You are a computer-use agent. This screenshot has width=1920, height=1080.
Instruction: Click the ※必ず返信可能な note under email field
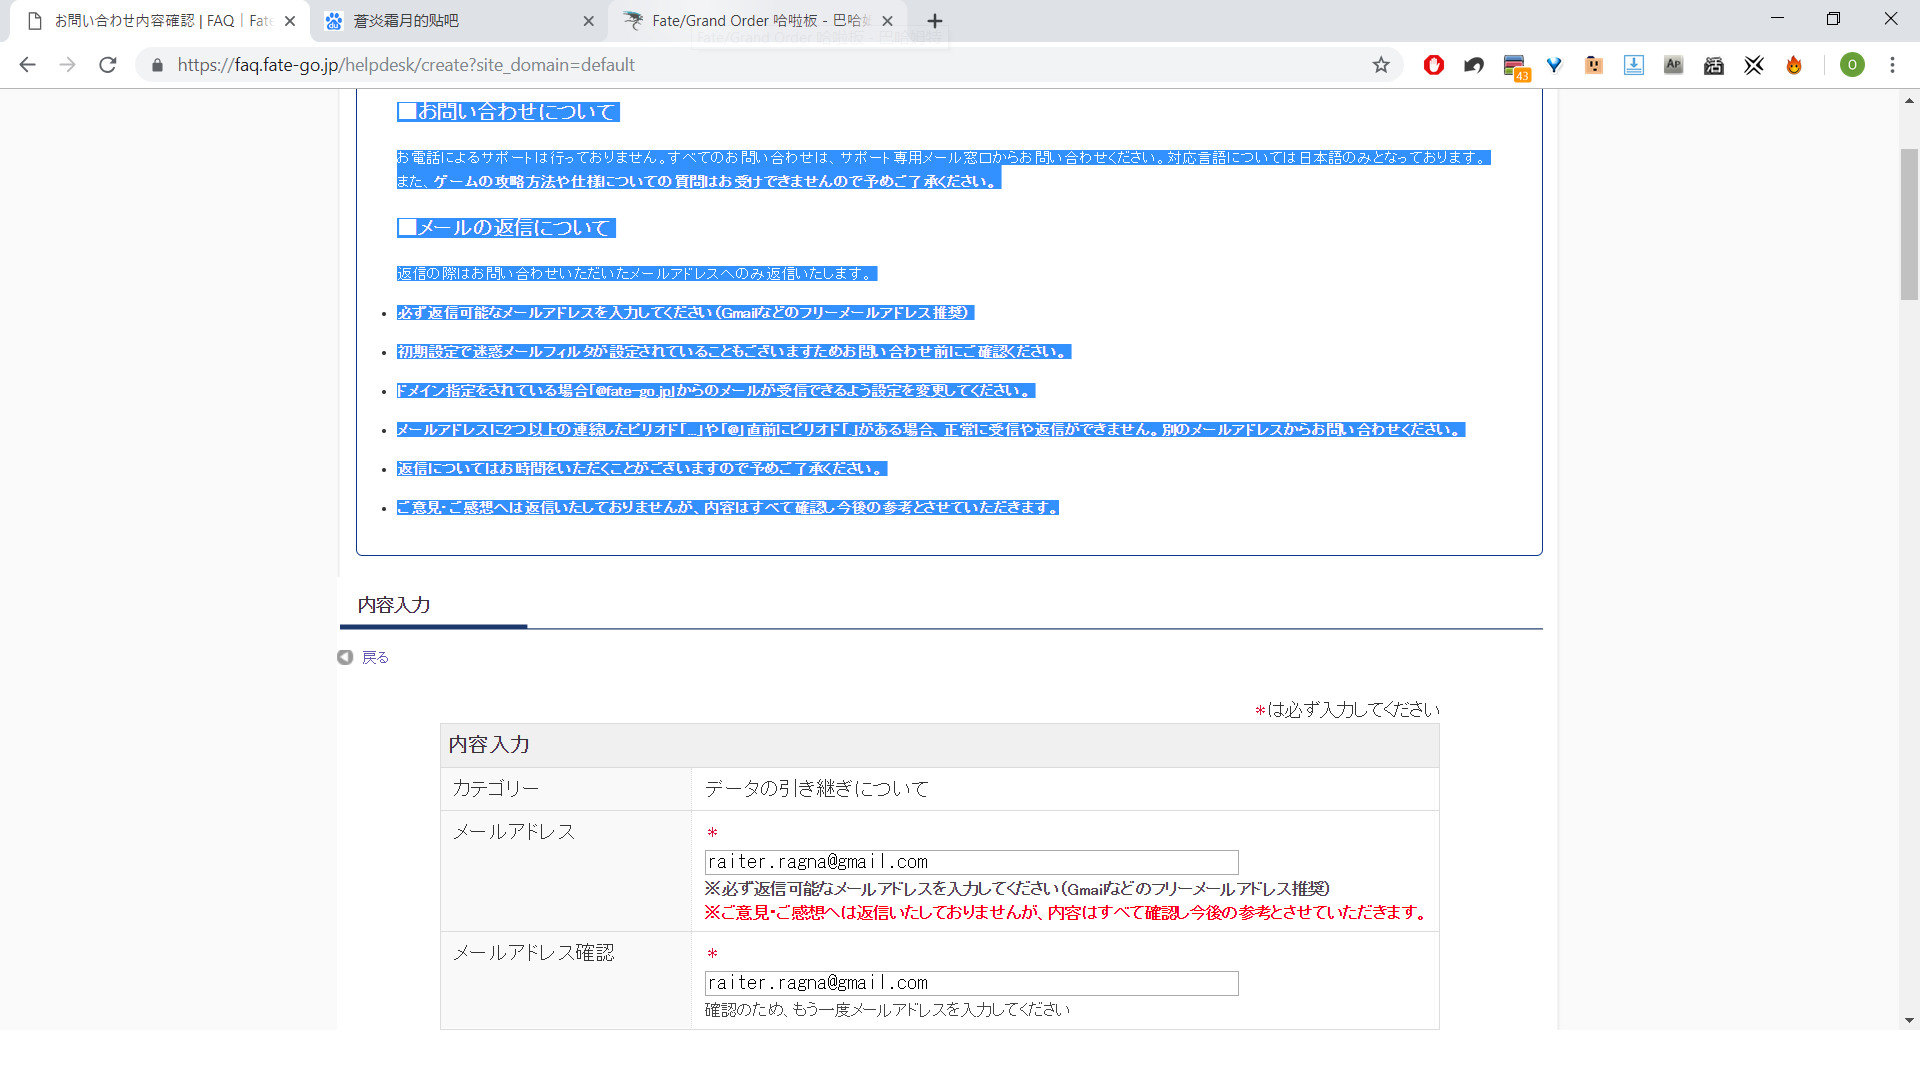tap(1017, 889)
